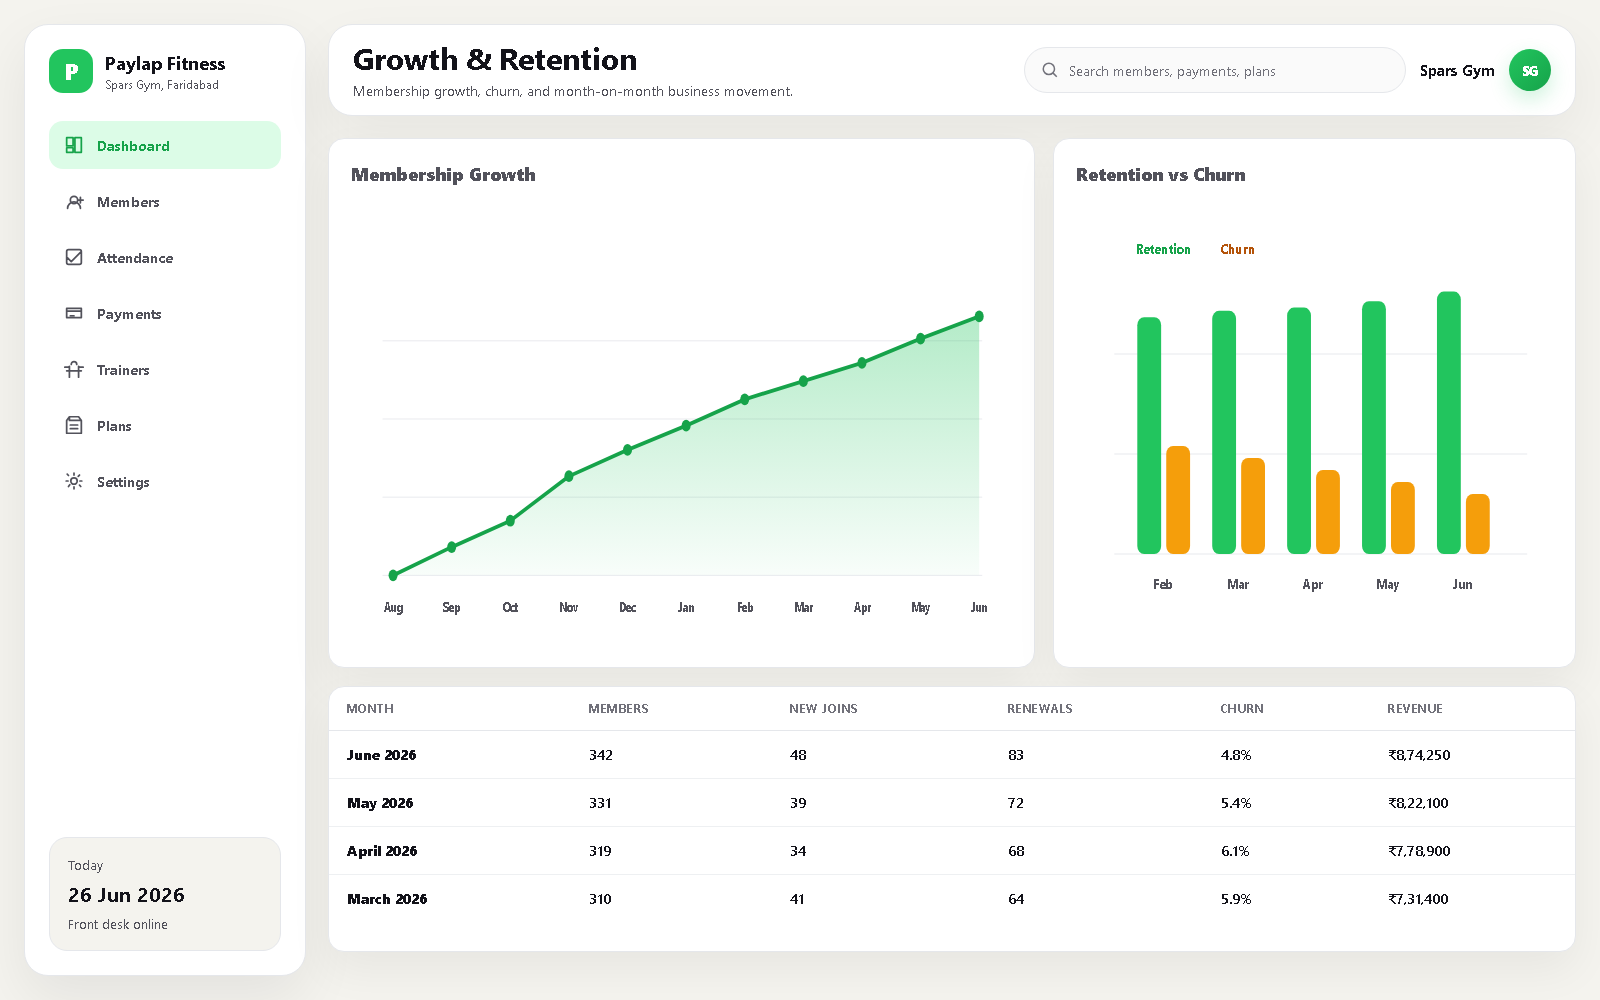Click revenue value ₹7,31,400
Screen dimensions: 1600x1000
point(1418,899)
